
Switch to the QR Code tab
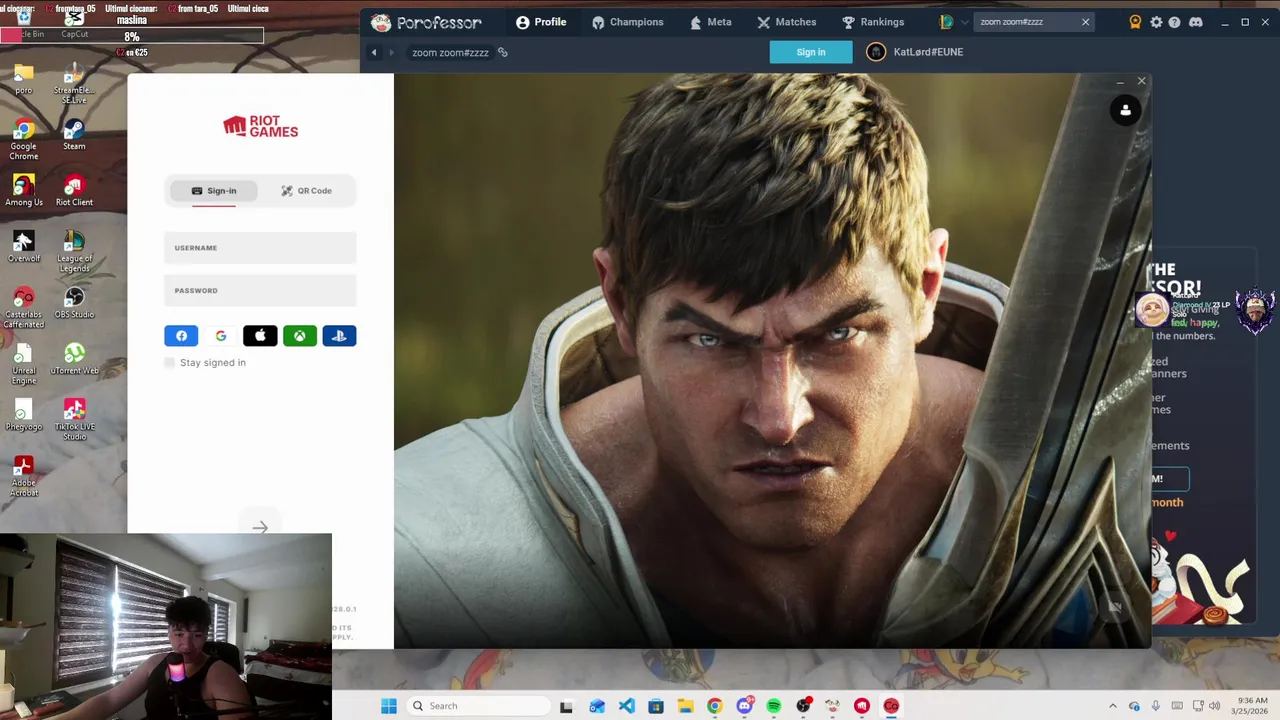coord(306,191)
